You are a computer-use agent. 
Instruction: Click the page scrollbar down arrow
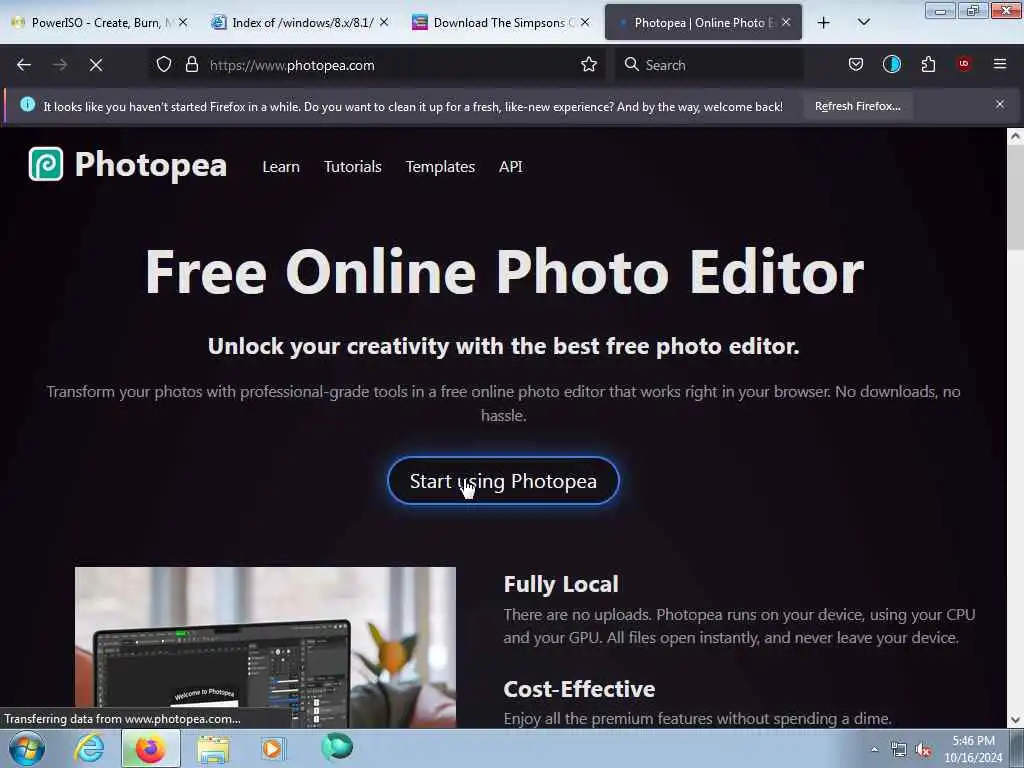click(x=1015, y=720)
